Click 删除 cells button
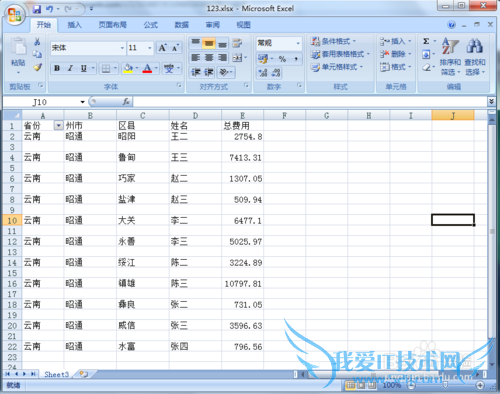500x394 pixels. [396, 54]
